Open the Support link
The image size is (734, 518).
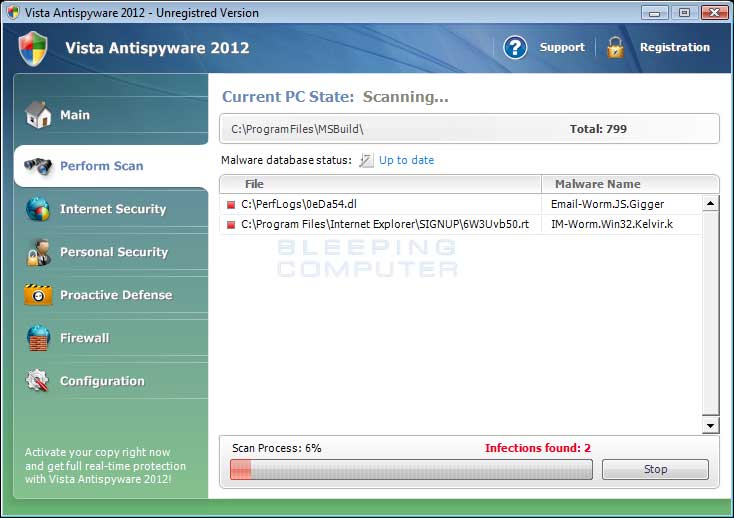(x=562, y=47)
